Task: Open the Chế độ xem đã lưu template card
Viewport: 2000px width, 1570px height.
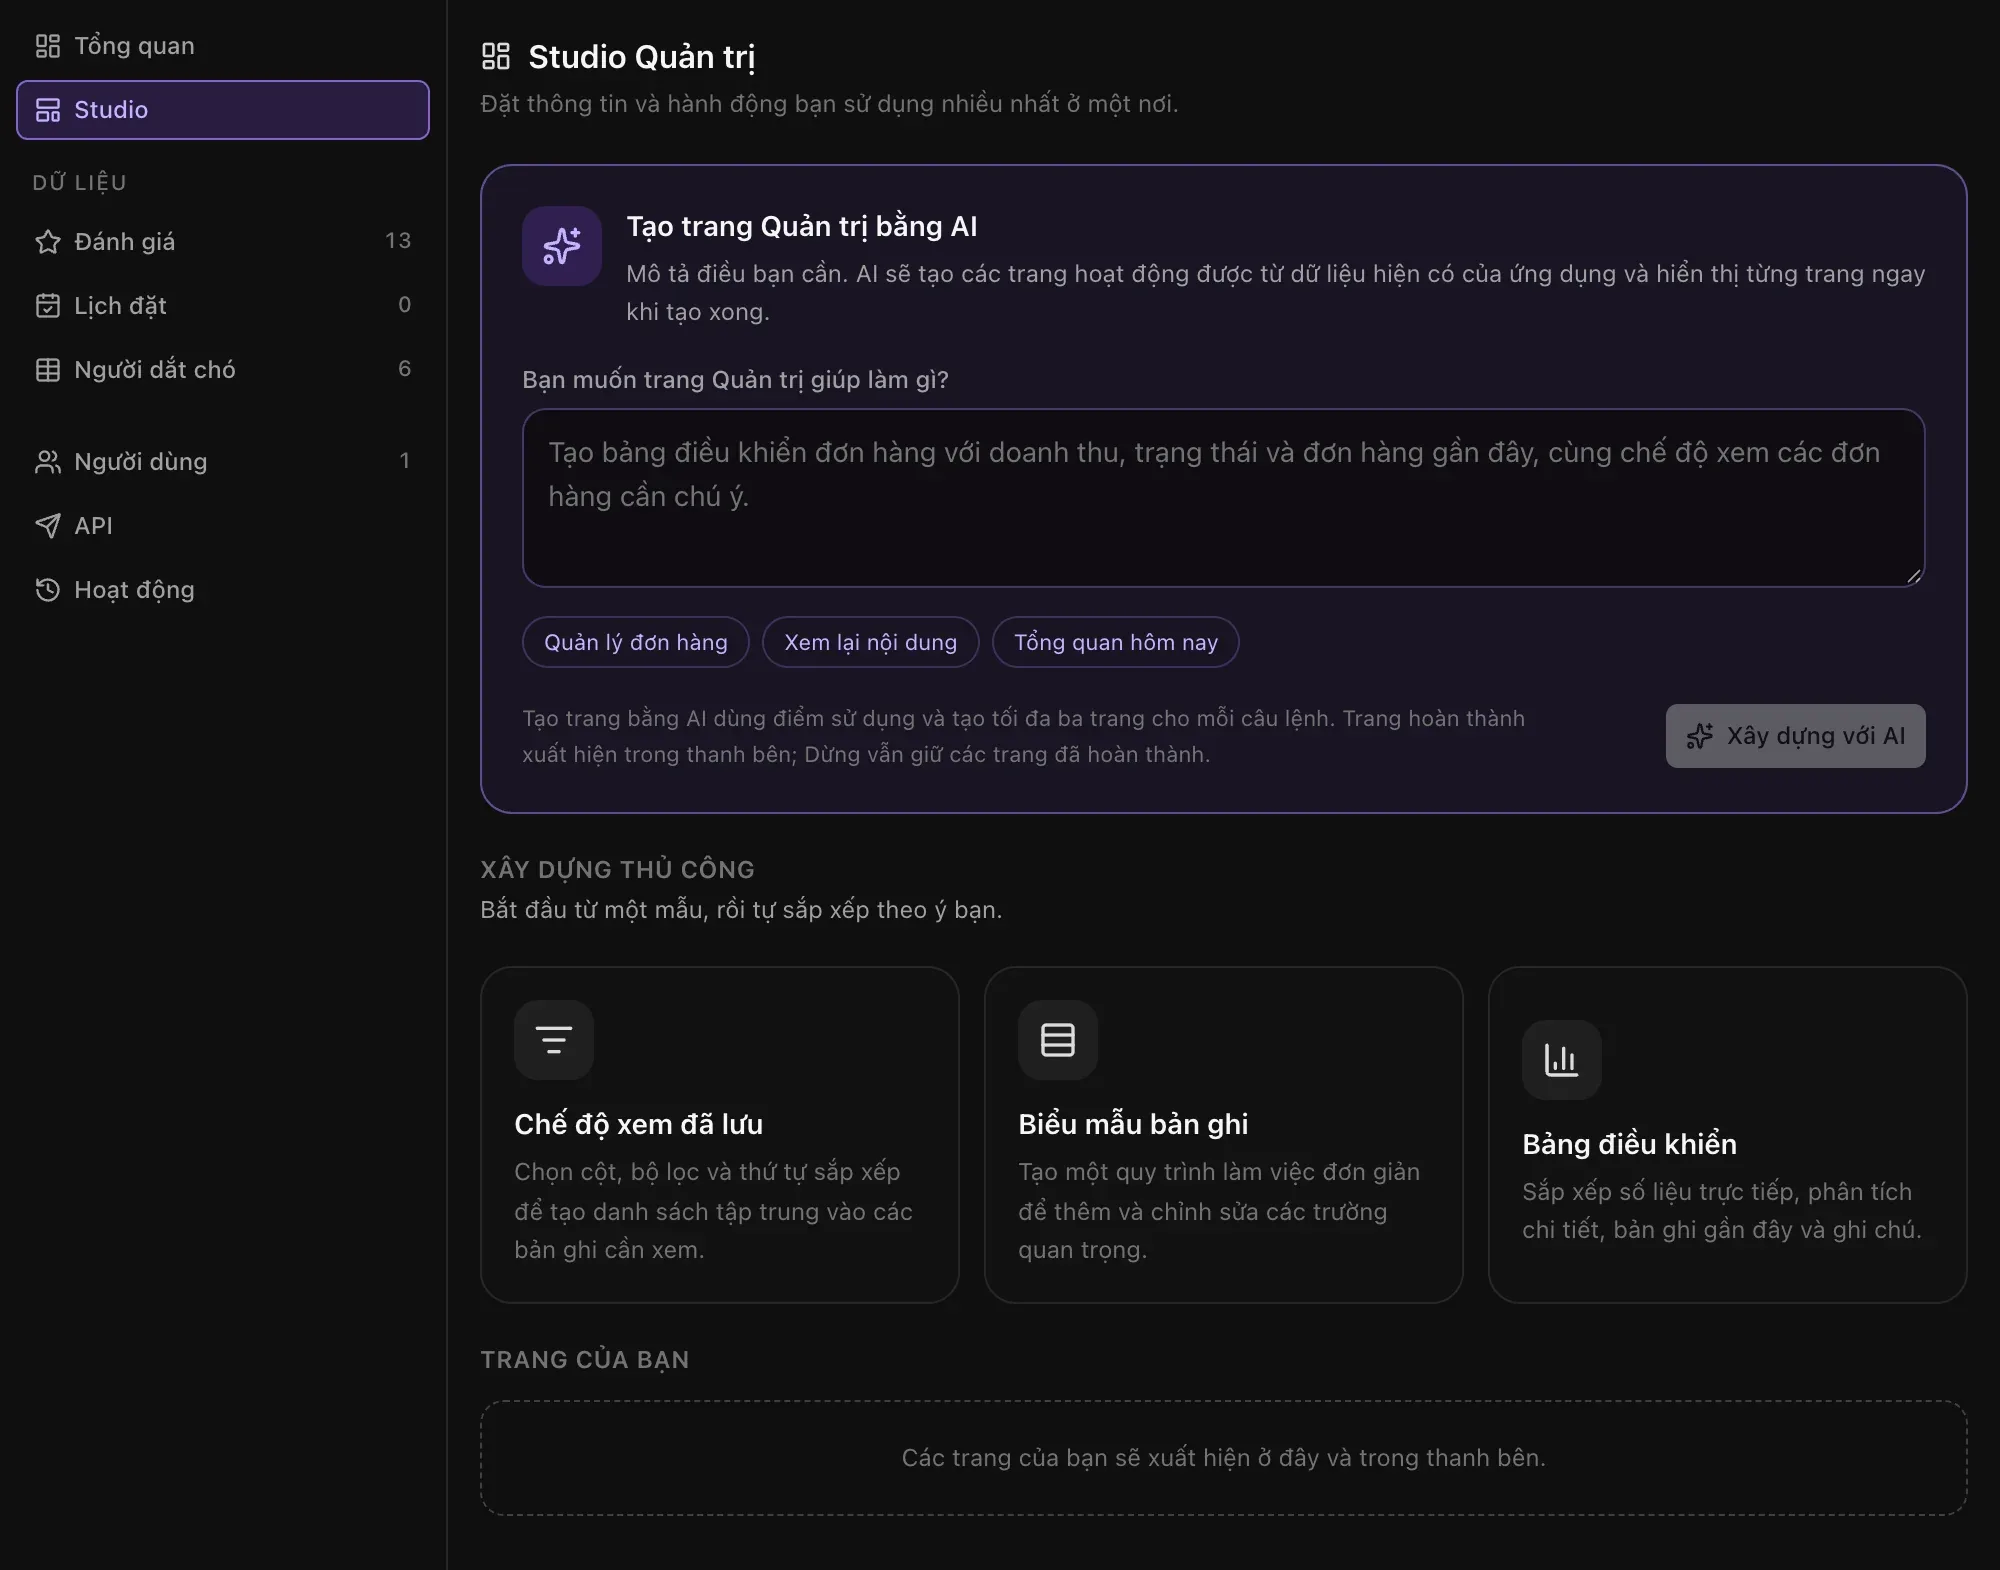Action: (720, 1135)
